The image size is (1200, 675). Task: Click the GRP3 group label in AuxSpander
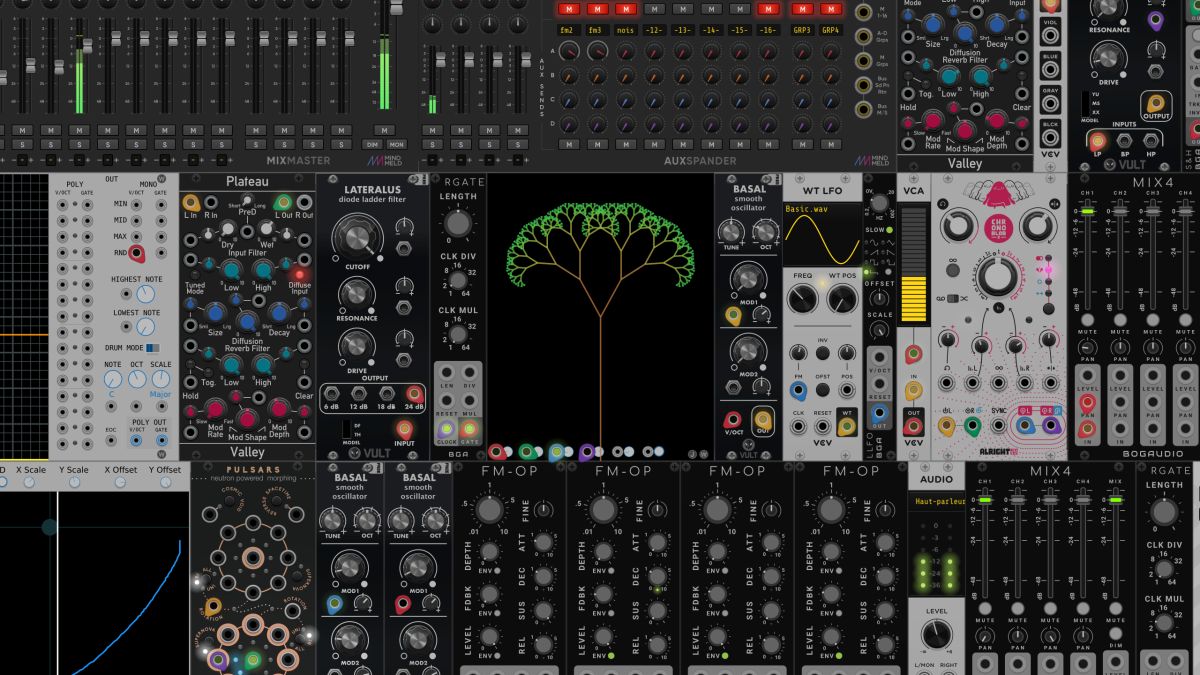point(802,30)
